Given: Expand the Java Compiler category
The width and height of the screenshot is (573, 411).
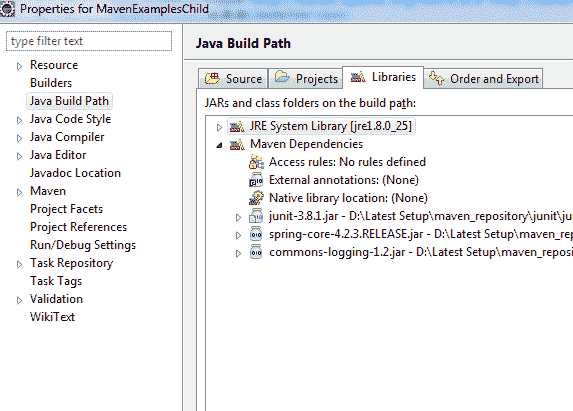Looking at the screenshot, I should tap(19, 138).
